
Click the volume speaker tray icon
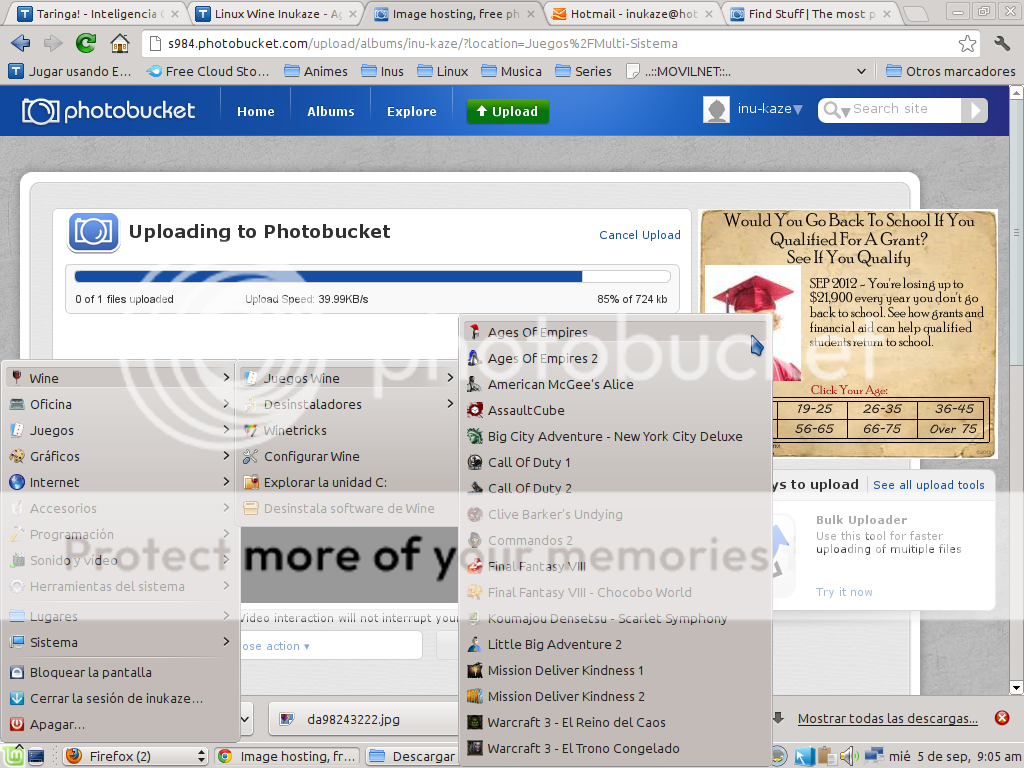(x=848, y=756)
